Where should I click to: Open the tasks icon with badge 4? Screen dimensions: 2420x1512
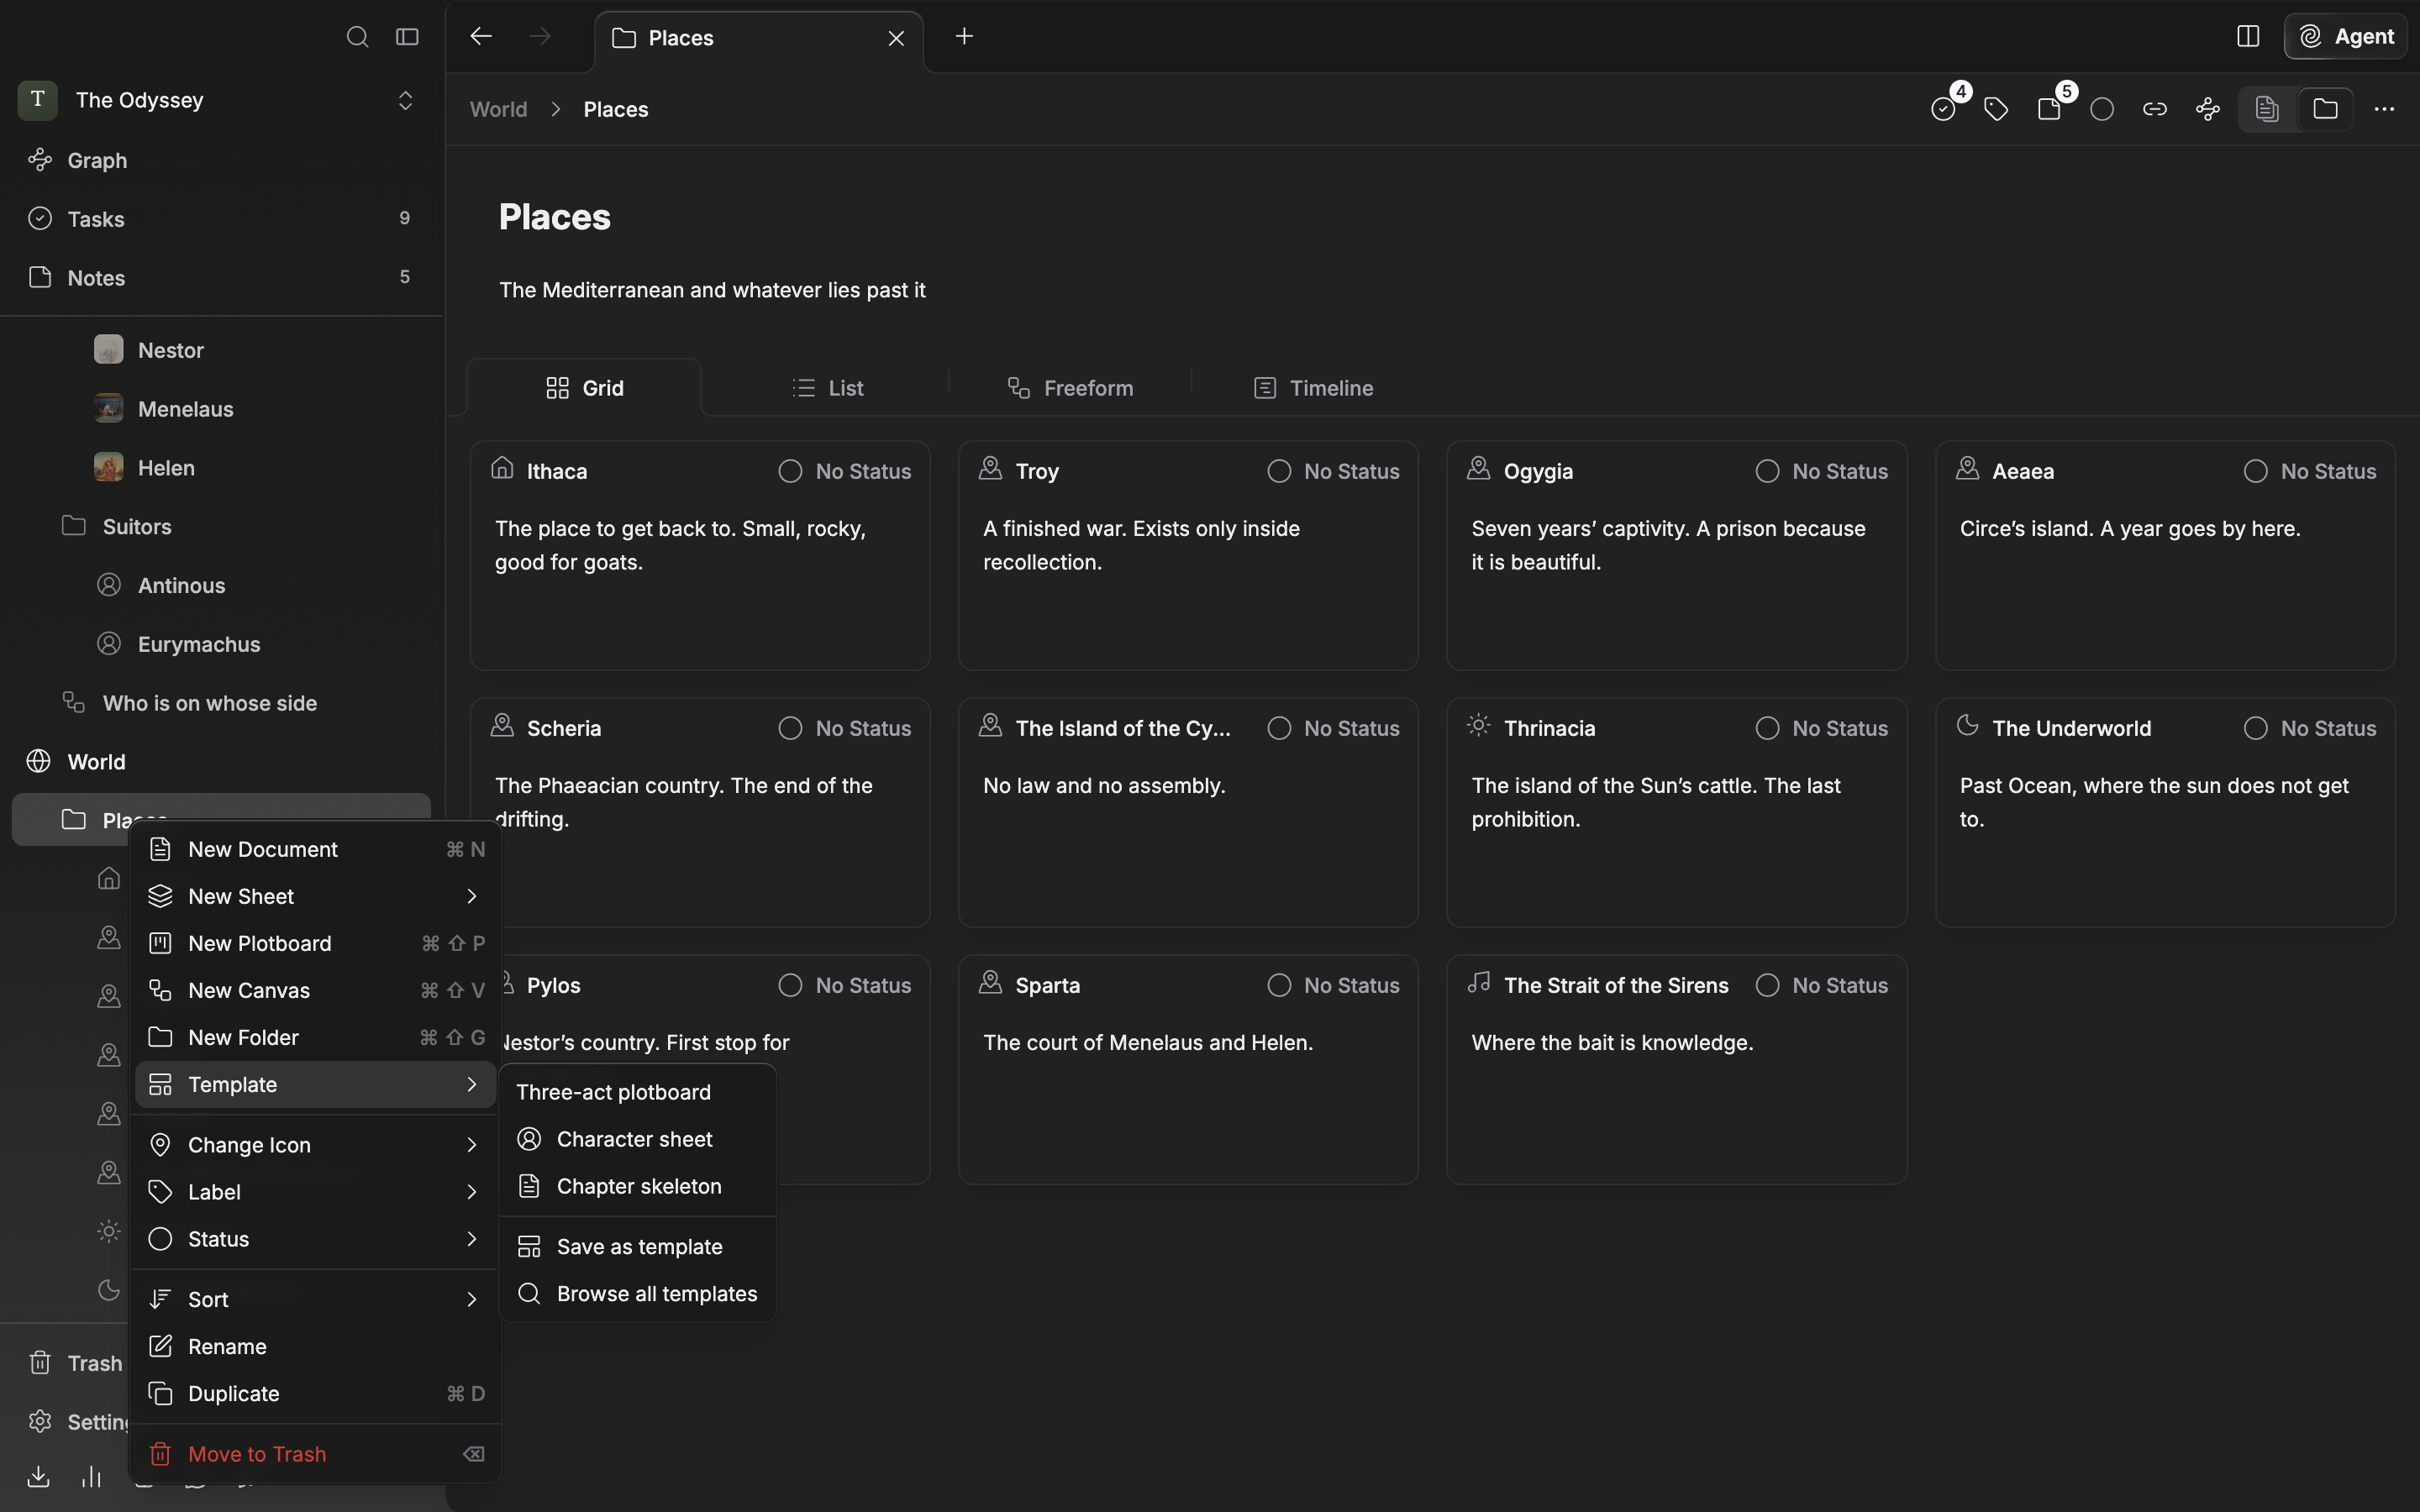point(1944,109)
